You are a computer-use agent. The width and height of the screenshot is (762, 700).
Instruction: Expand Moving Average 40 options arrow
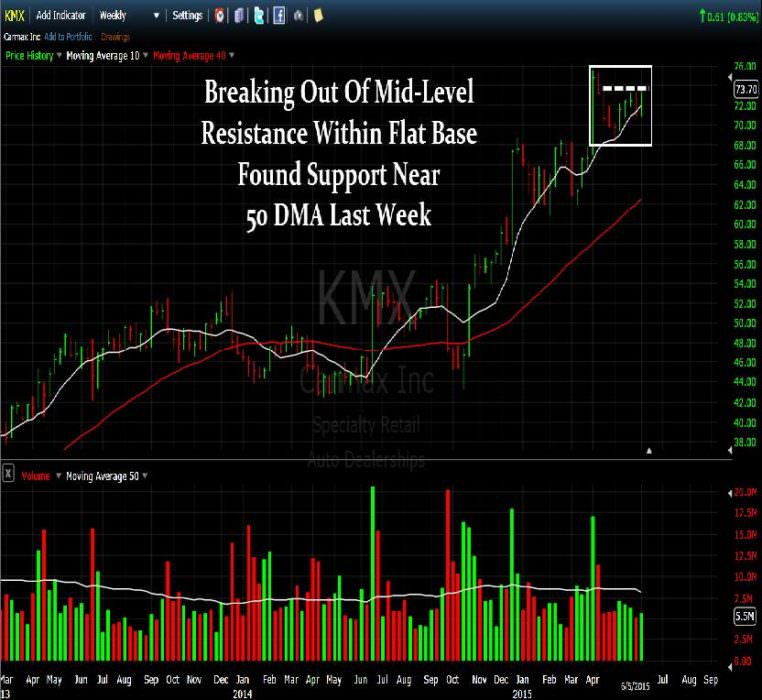[x=231, y=55]
